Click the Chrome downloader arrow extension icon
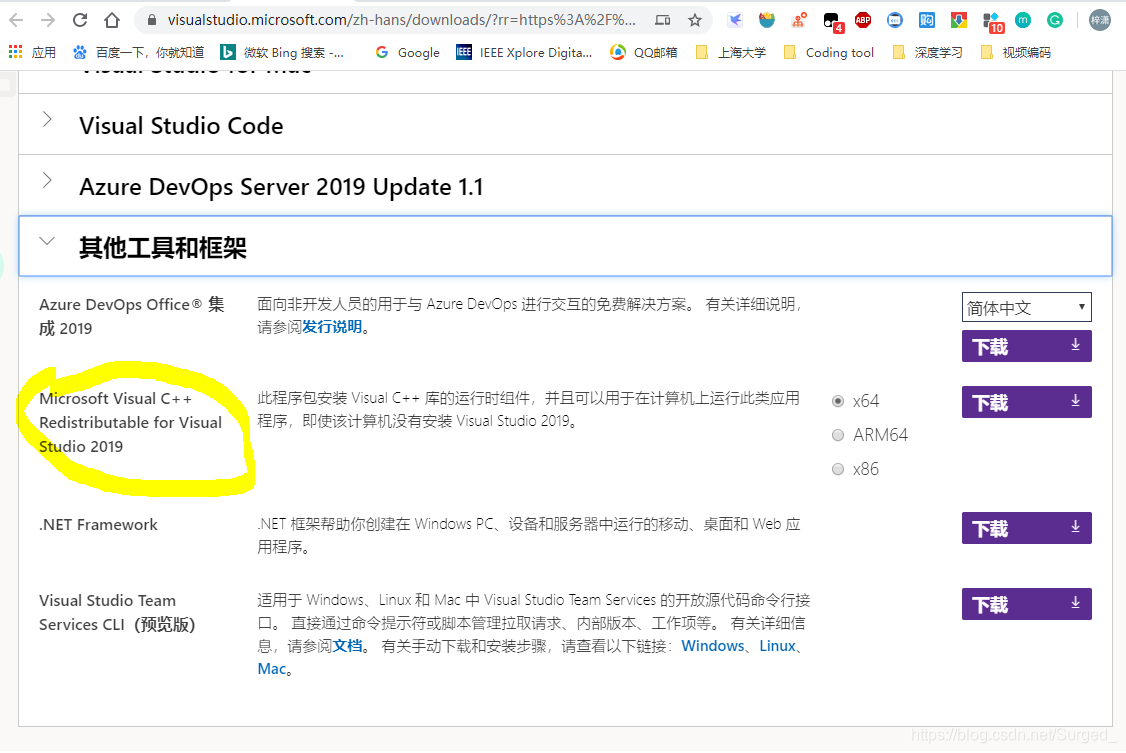 click(959, 20)
